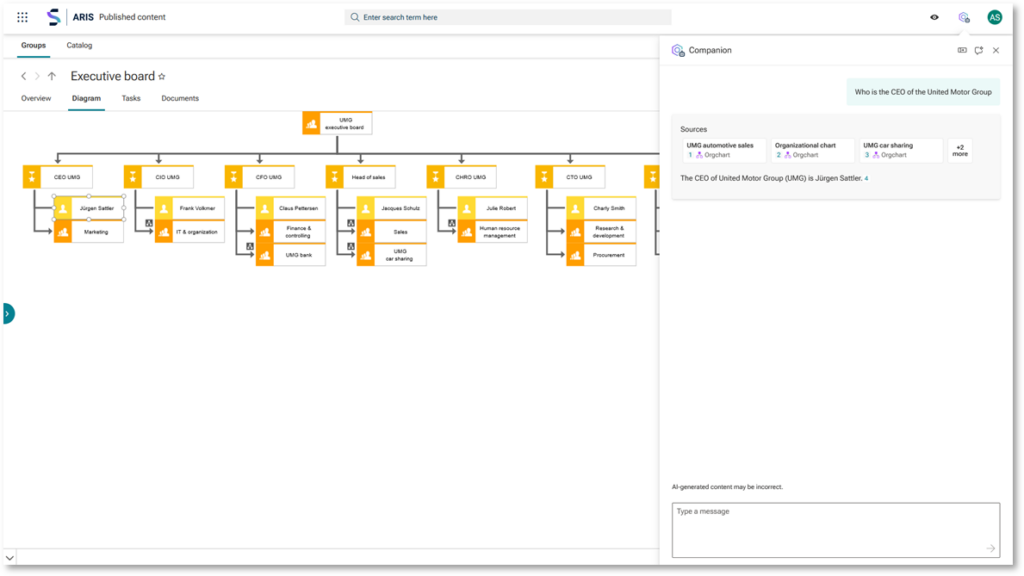Switch to the Catalog tab

click(x=79, y=45)
